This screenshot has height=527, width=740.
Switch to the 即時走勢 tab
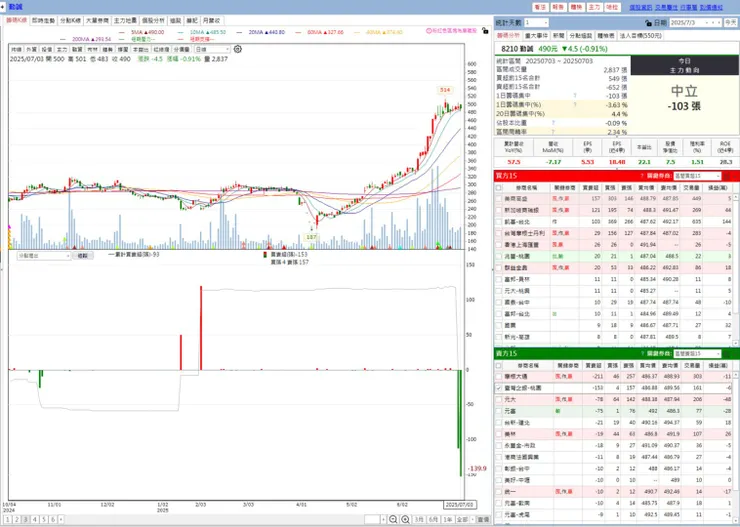(x=43, y=21)
